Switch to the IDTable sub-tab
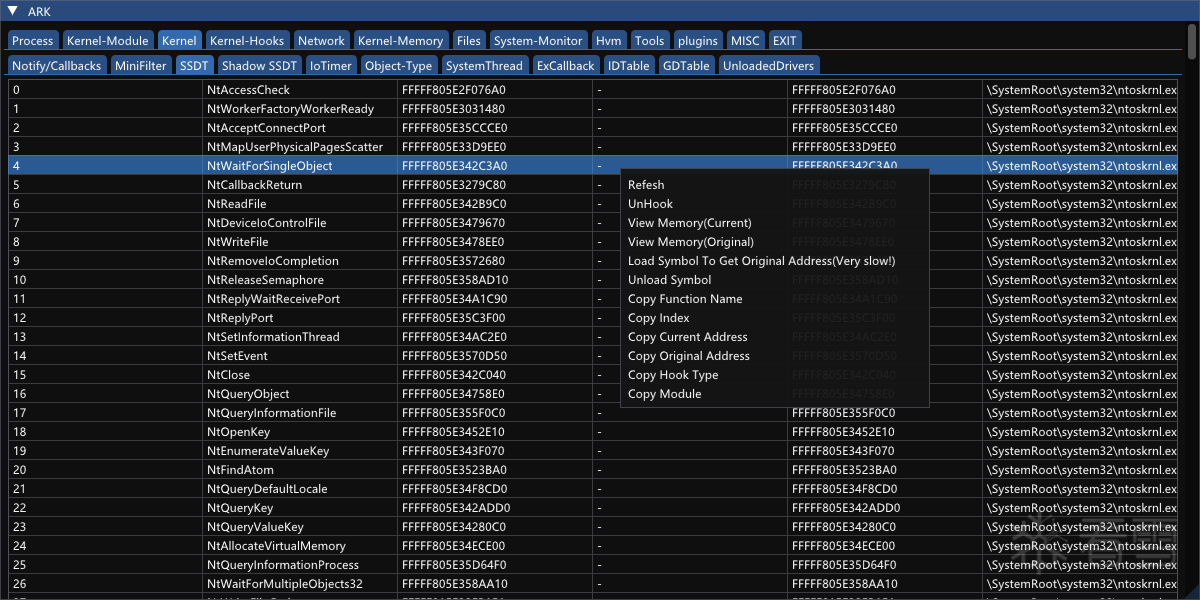The width and height of the screenshot is (1200, 600). pos(629,65)
